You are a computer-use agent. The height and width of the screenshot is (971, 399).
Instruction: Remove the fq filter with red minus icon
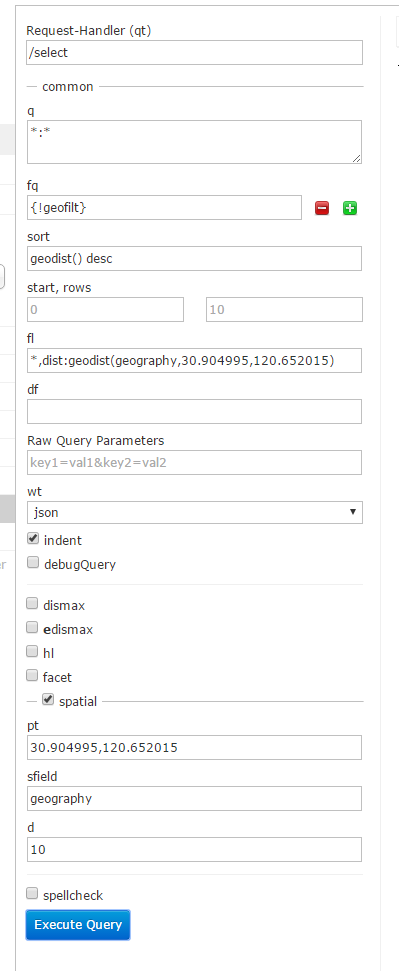pos(322,208)
